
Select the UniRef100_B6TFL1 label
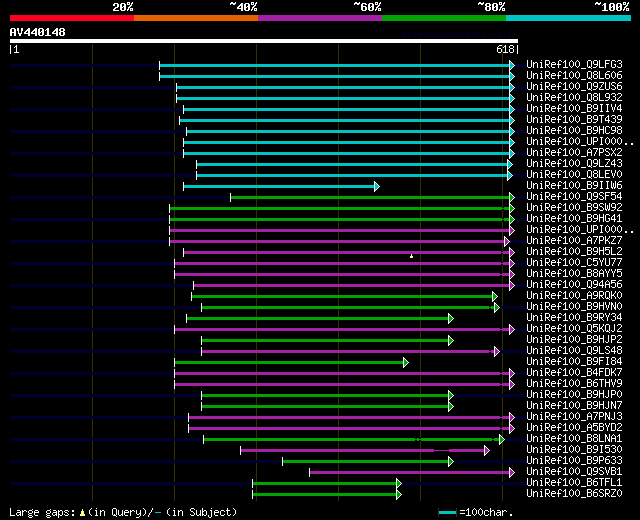coord(574,483)
